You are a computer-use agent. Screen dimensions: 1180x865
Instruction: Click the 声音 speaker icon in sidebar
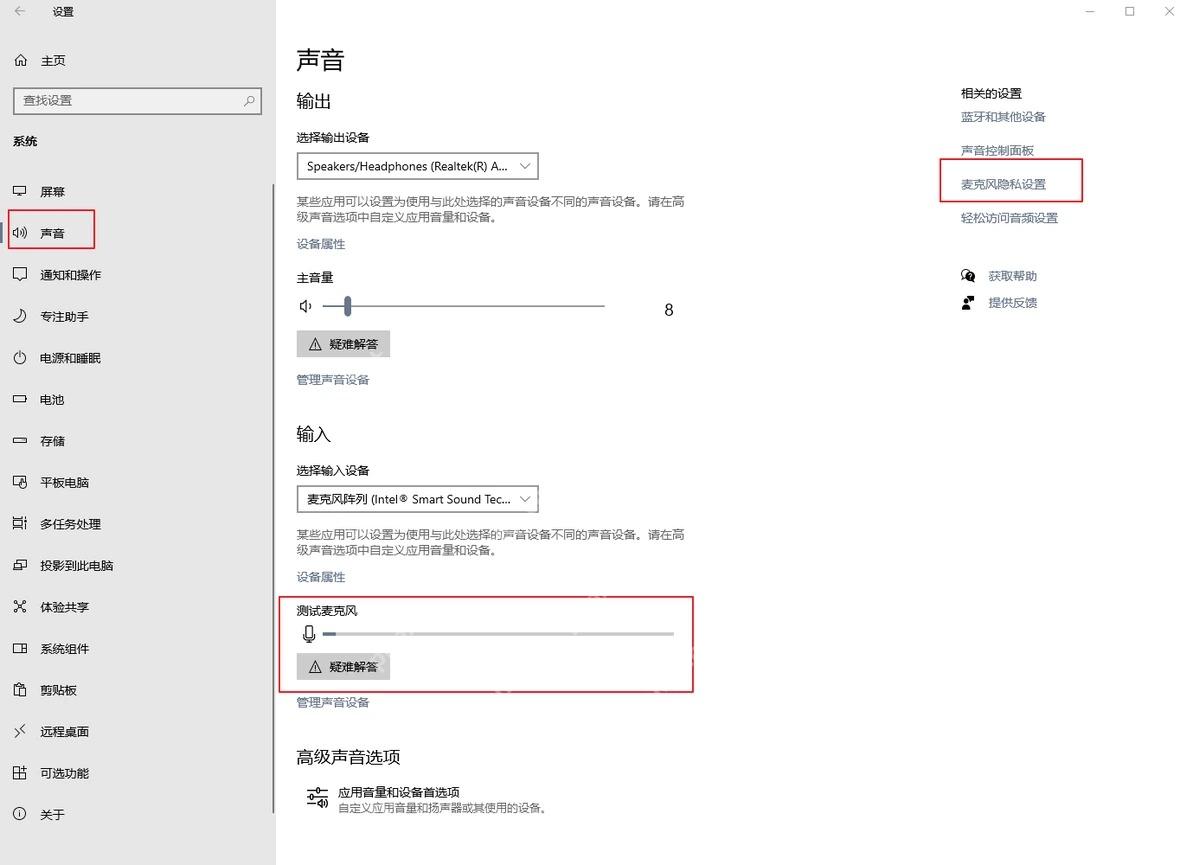(20, 233)
